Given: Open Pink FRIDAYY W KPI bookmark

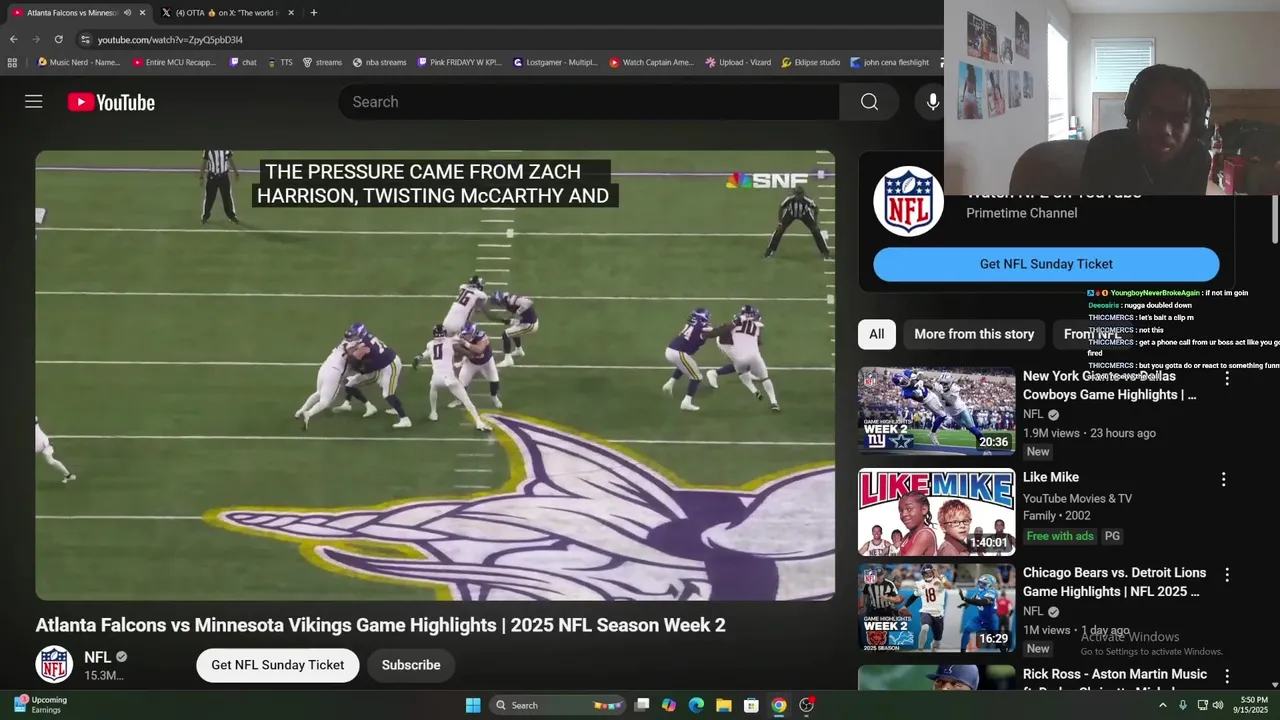Looking at the screenshot, I should tap(460, 62).
